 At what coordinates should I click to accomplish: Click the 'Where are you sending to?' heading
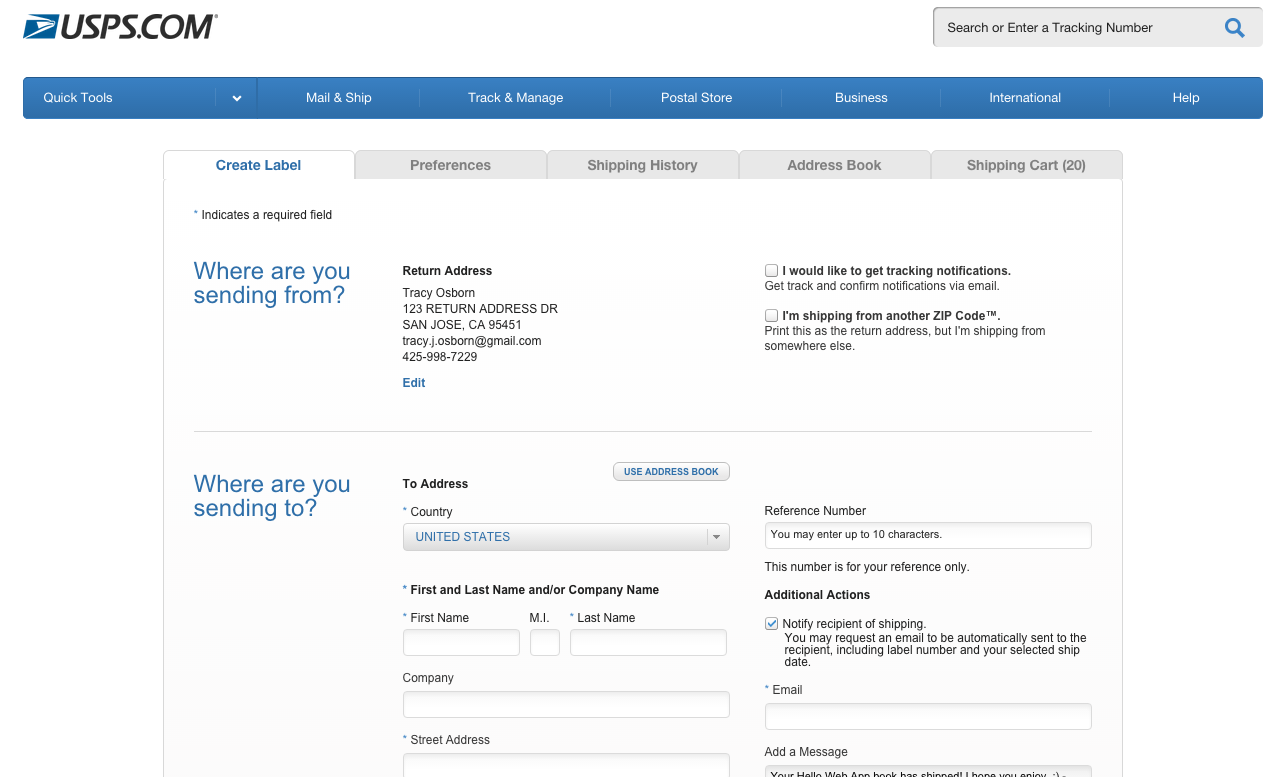[272, 496]
